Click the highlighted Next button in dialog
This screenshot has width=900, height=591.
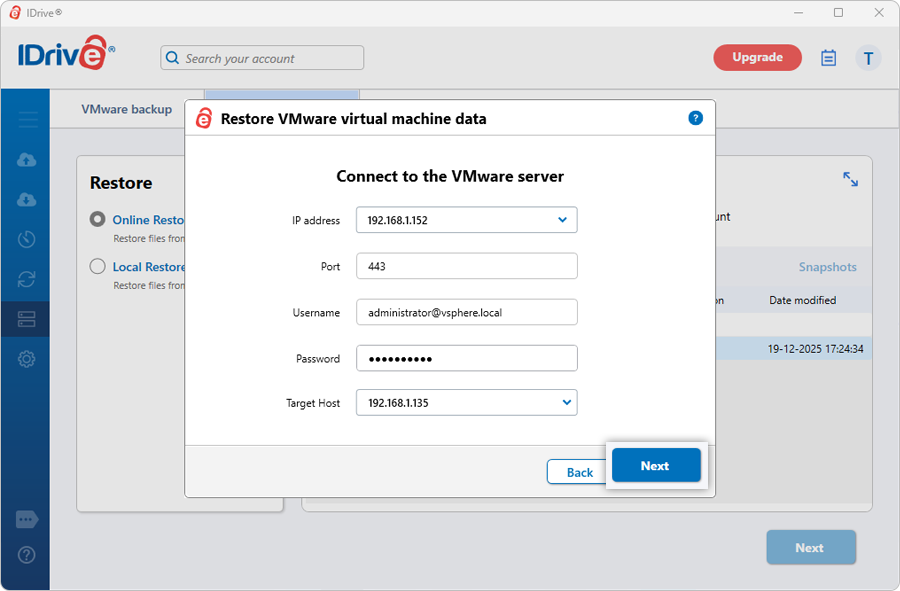tap(656, 466)
